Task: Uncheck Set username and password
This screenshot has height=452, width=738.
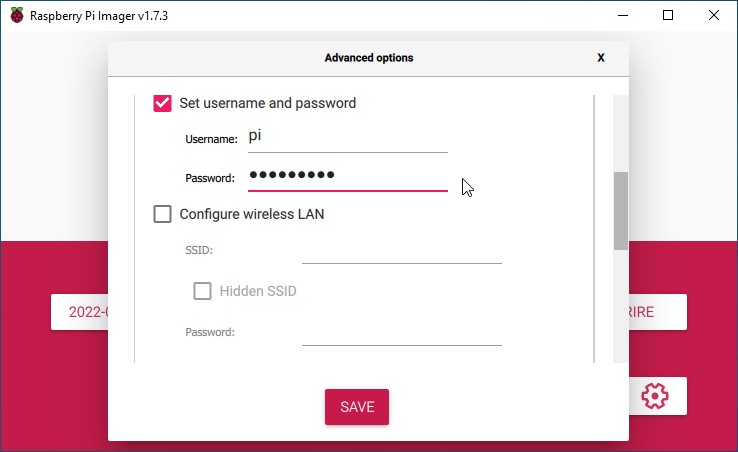Action: 162,103
